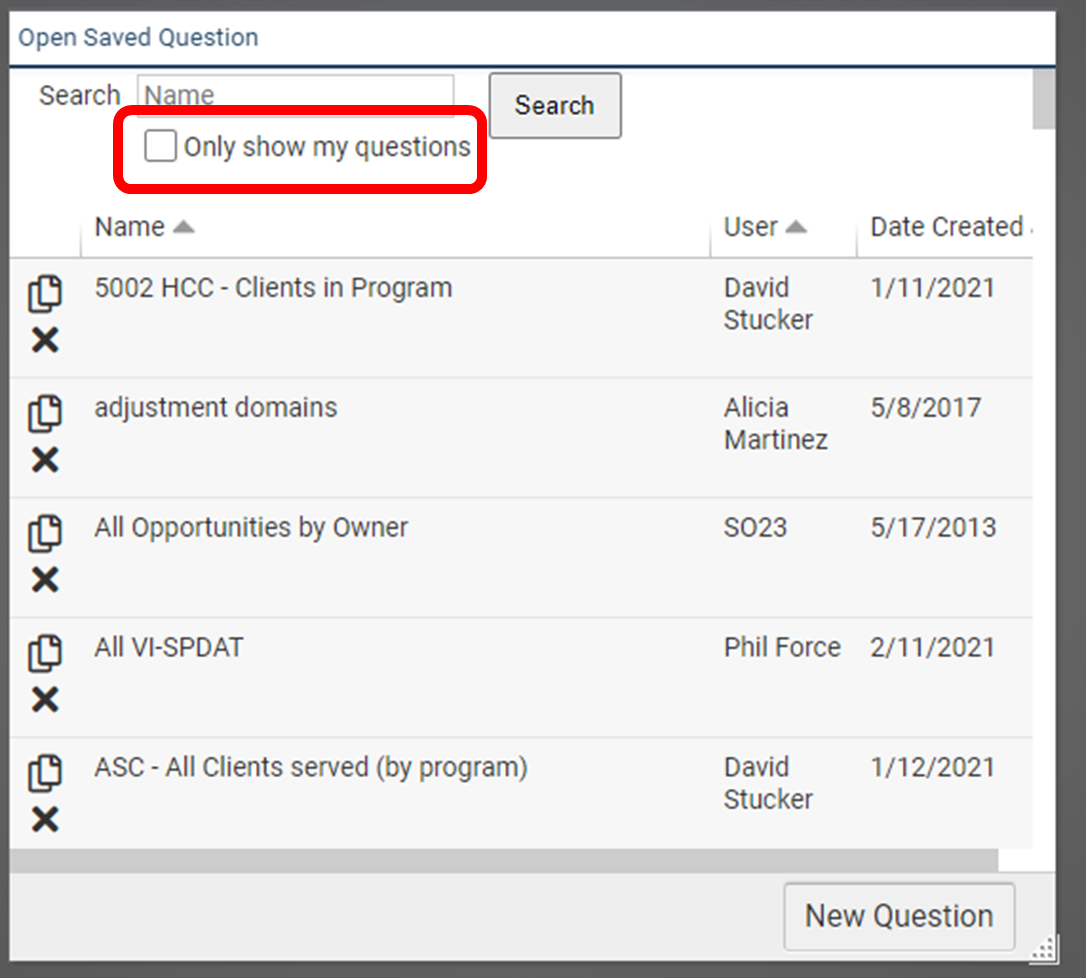Click the Search button

[555, 105]
